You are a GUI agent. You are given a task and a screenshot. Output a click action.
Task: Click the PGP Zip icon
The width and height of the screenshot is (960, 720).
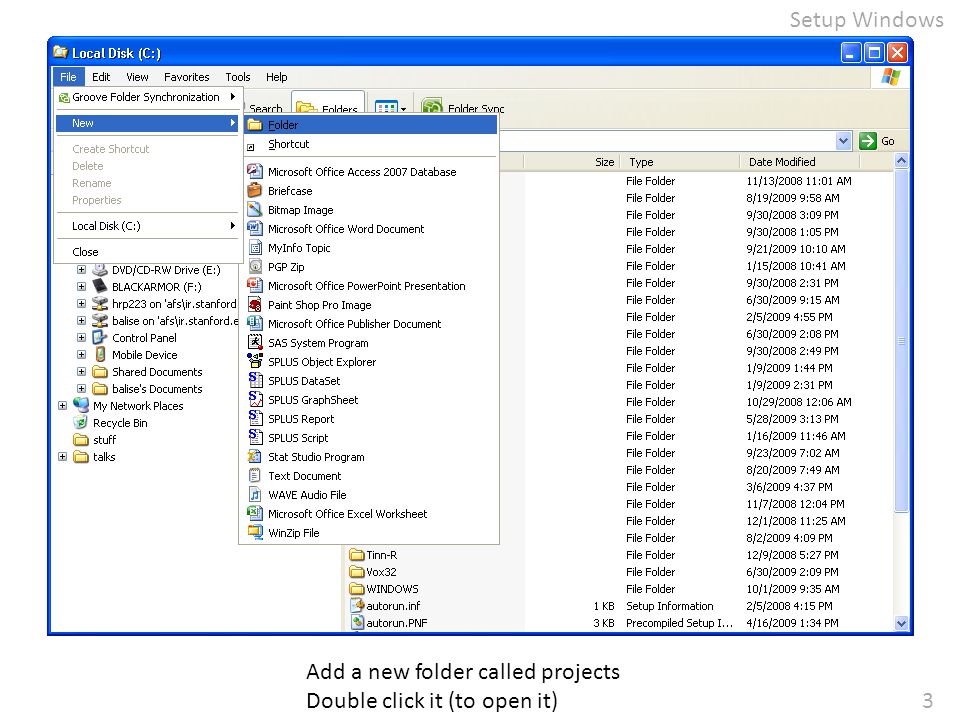point(255,266)
